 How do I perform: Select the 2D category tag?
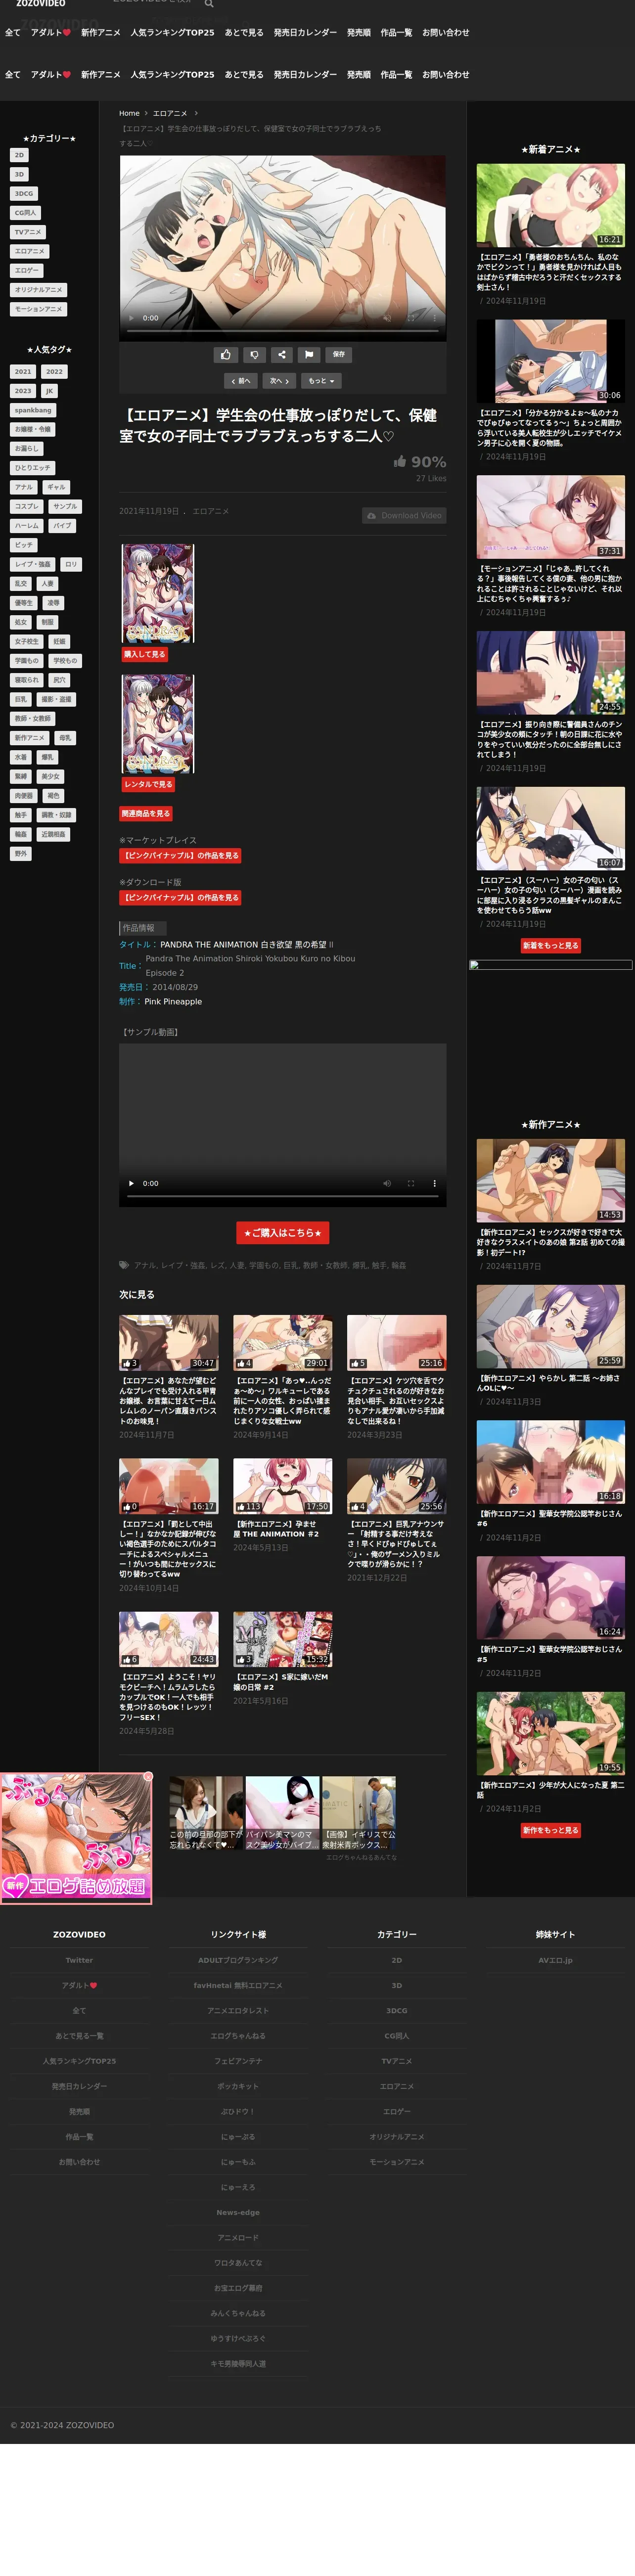(19, 155)
